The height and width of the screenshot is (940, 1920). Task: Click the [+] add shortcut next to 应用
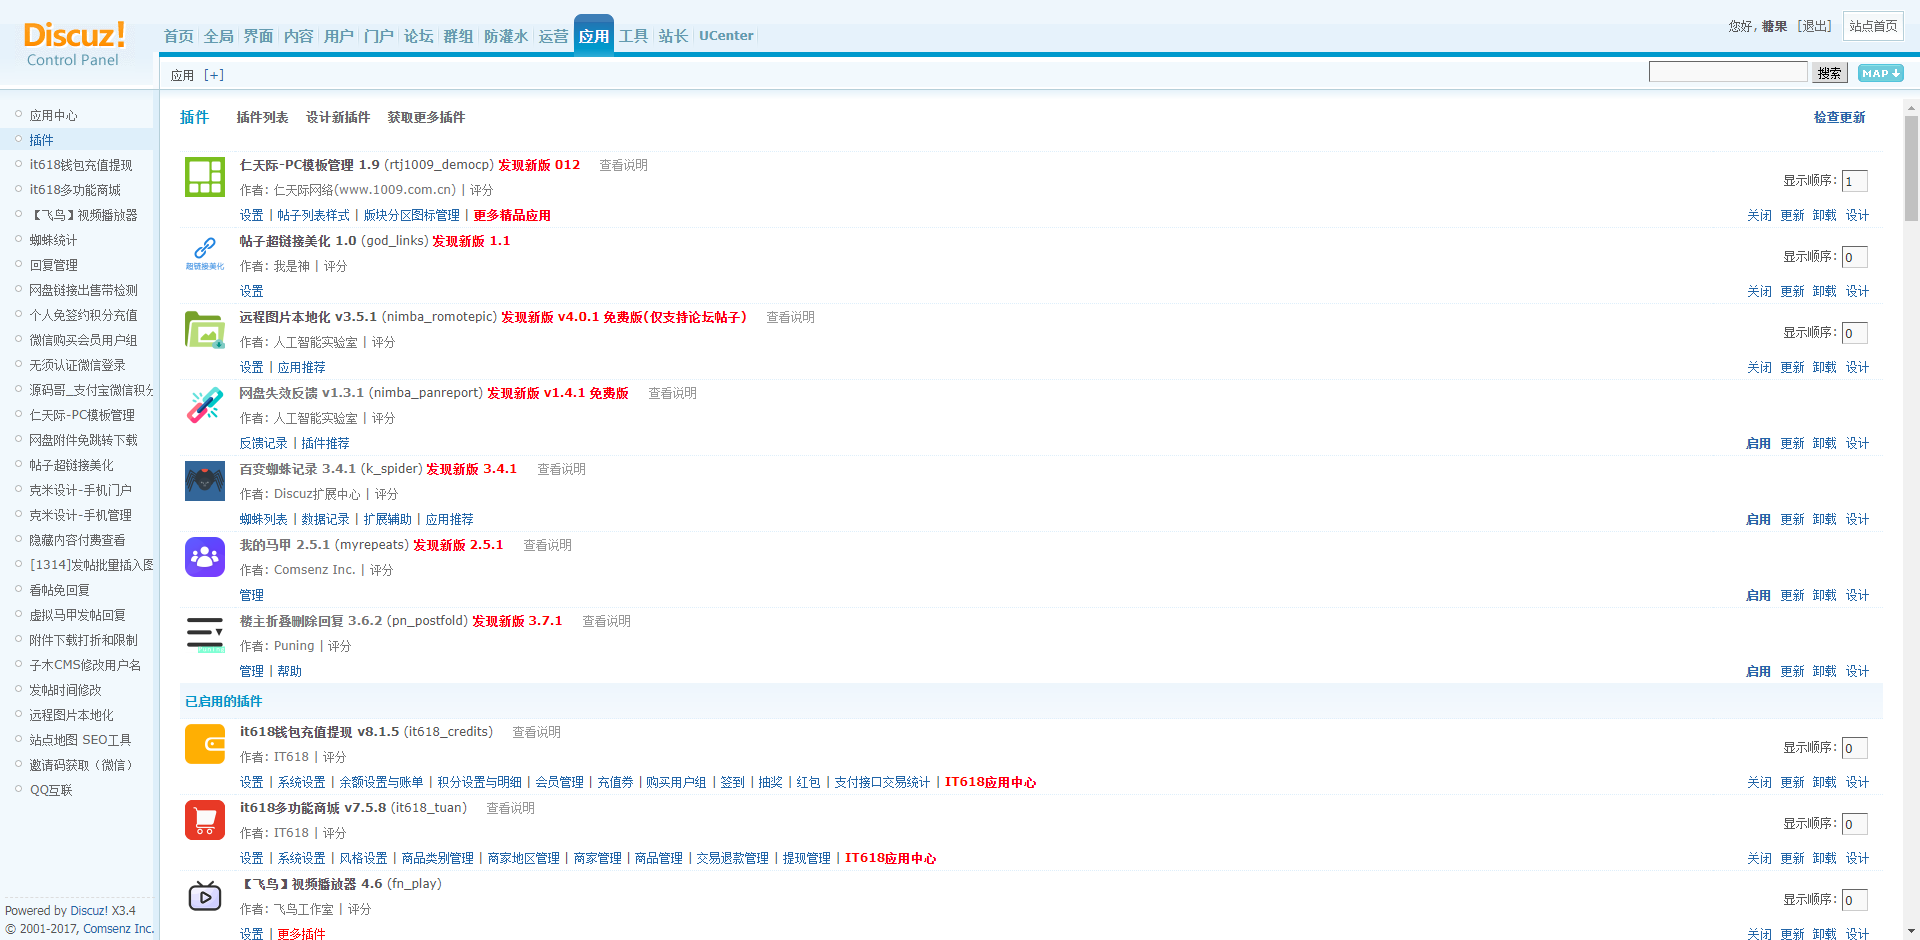point(214,75)
